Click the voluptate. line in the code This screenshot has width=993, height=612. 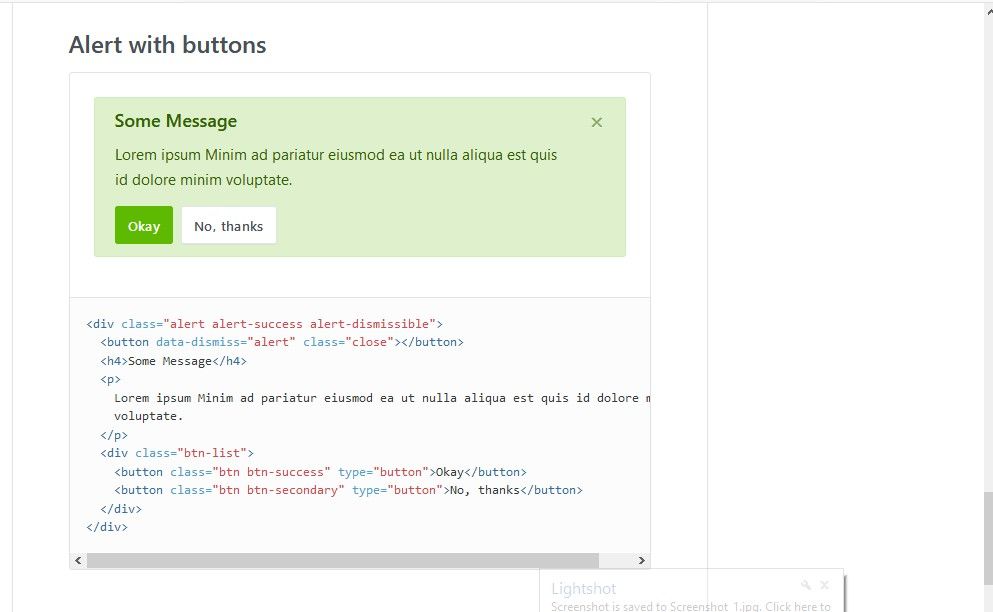point(148,416)
